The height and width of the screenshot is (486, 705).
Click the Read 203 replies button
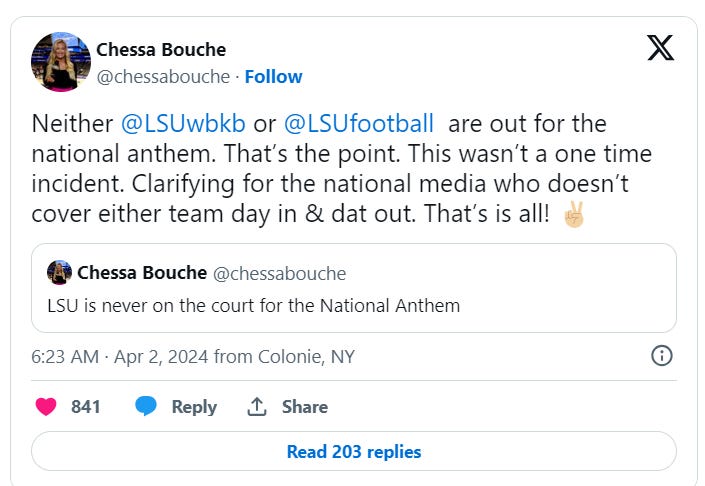coord(353,451)
